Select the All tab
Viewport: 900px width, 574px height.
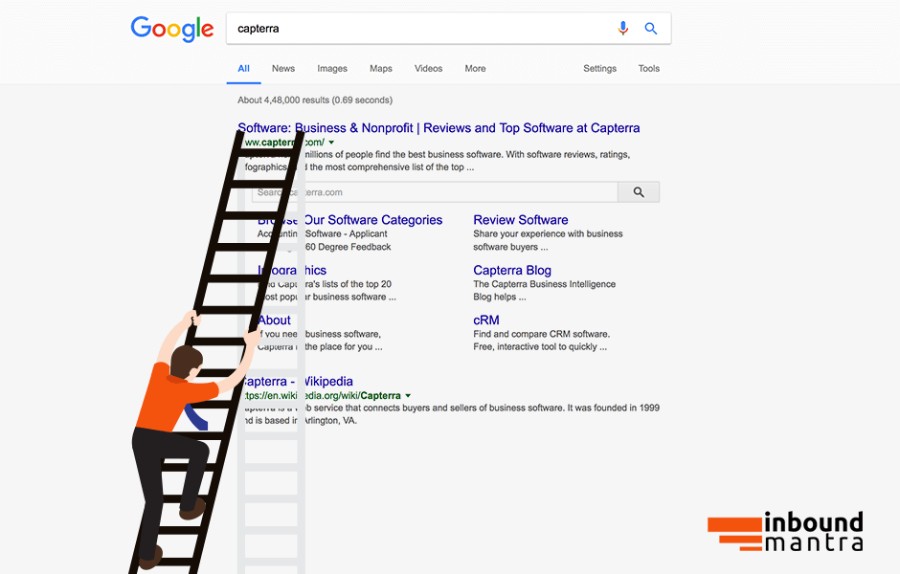click(243, 68)
